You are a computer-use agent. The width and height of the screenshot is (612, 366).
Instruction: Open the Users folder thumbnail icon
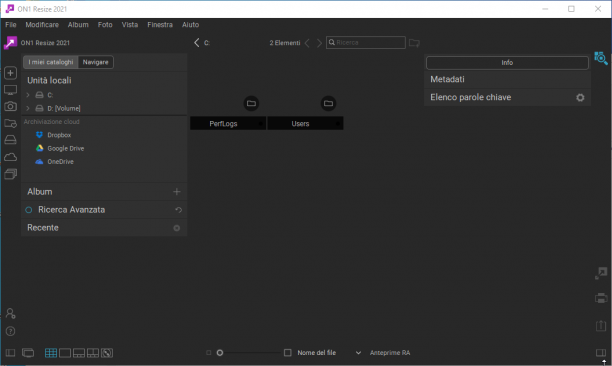coord(328,103)
